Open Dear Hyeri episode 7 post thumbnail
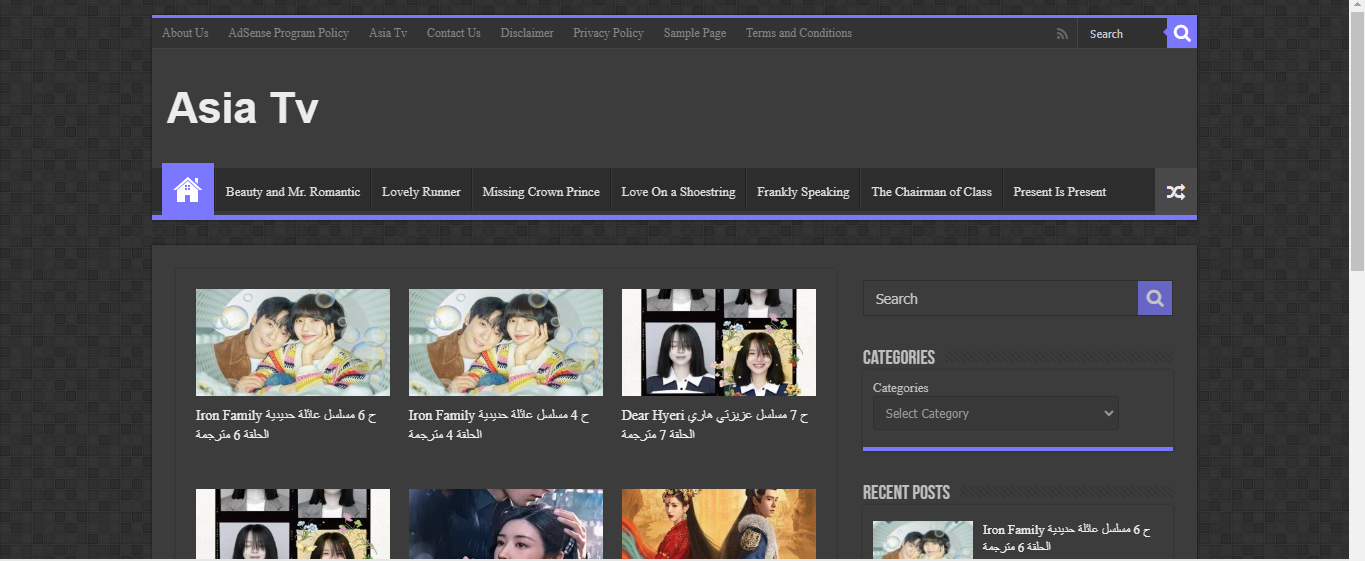Image resolution: width=1365 pixels, height=561 pixels. [x=719, y=343]
